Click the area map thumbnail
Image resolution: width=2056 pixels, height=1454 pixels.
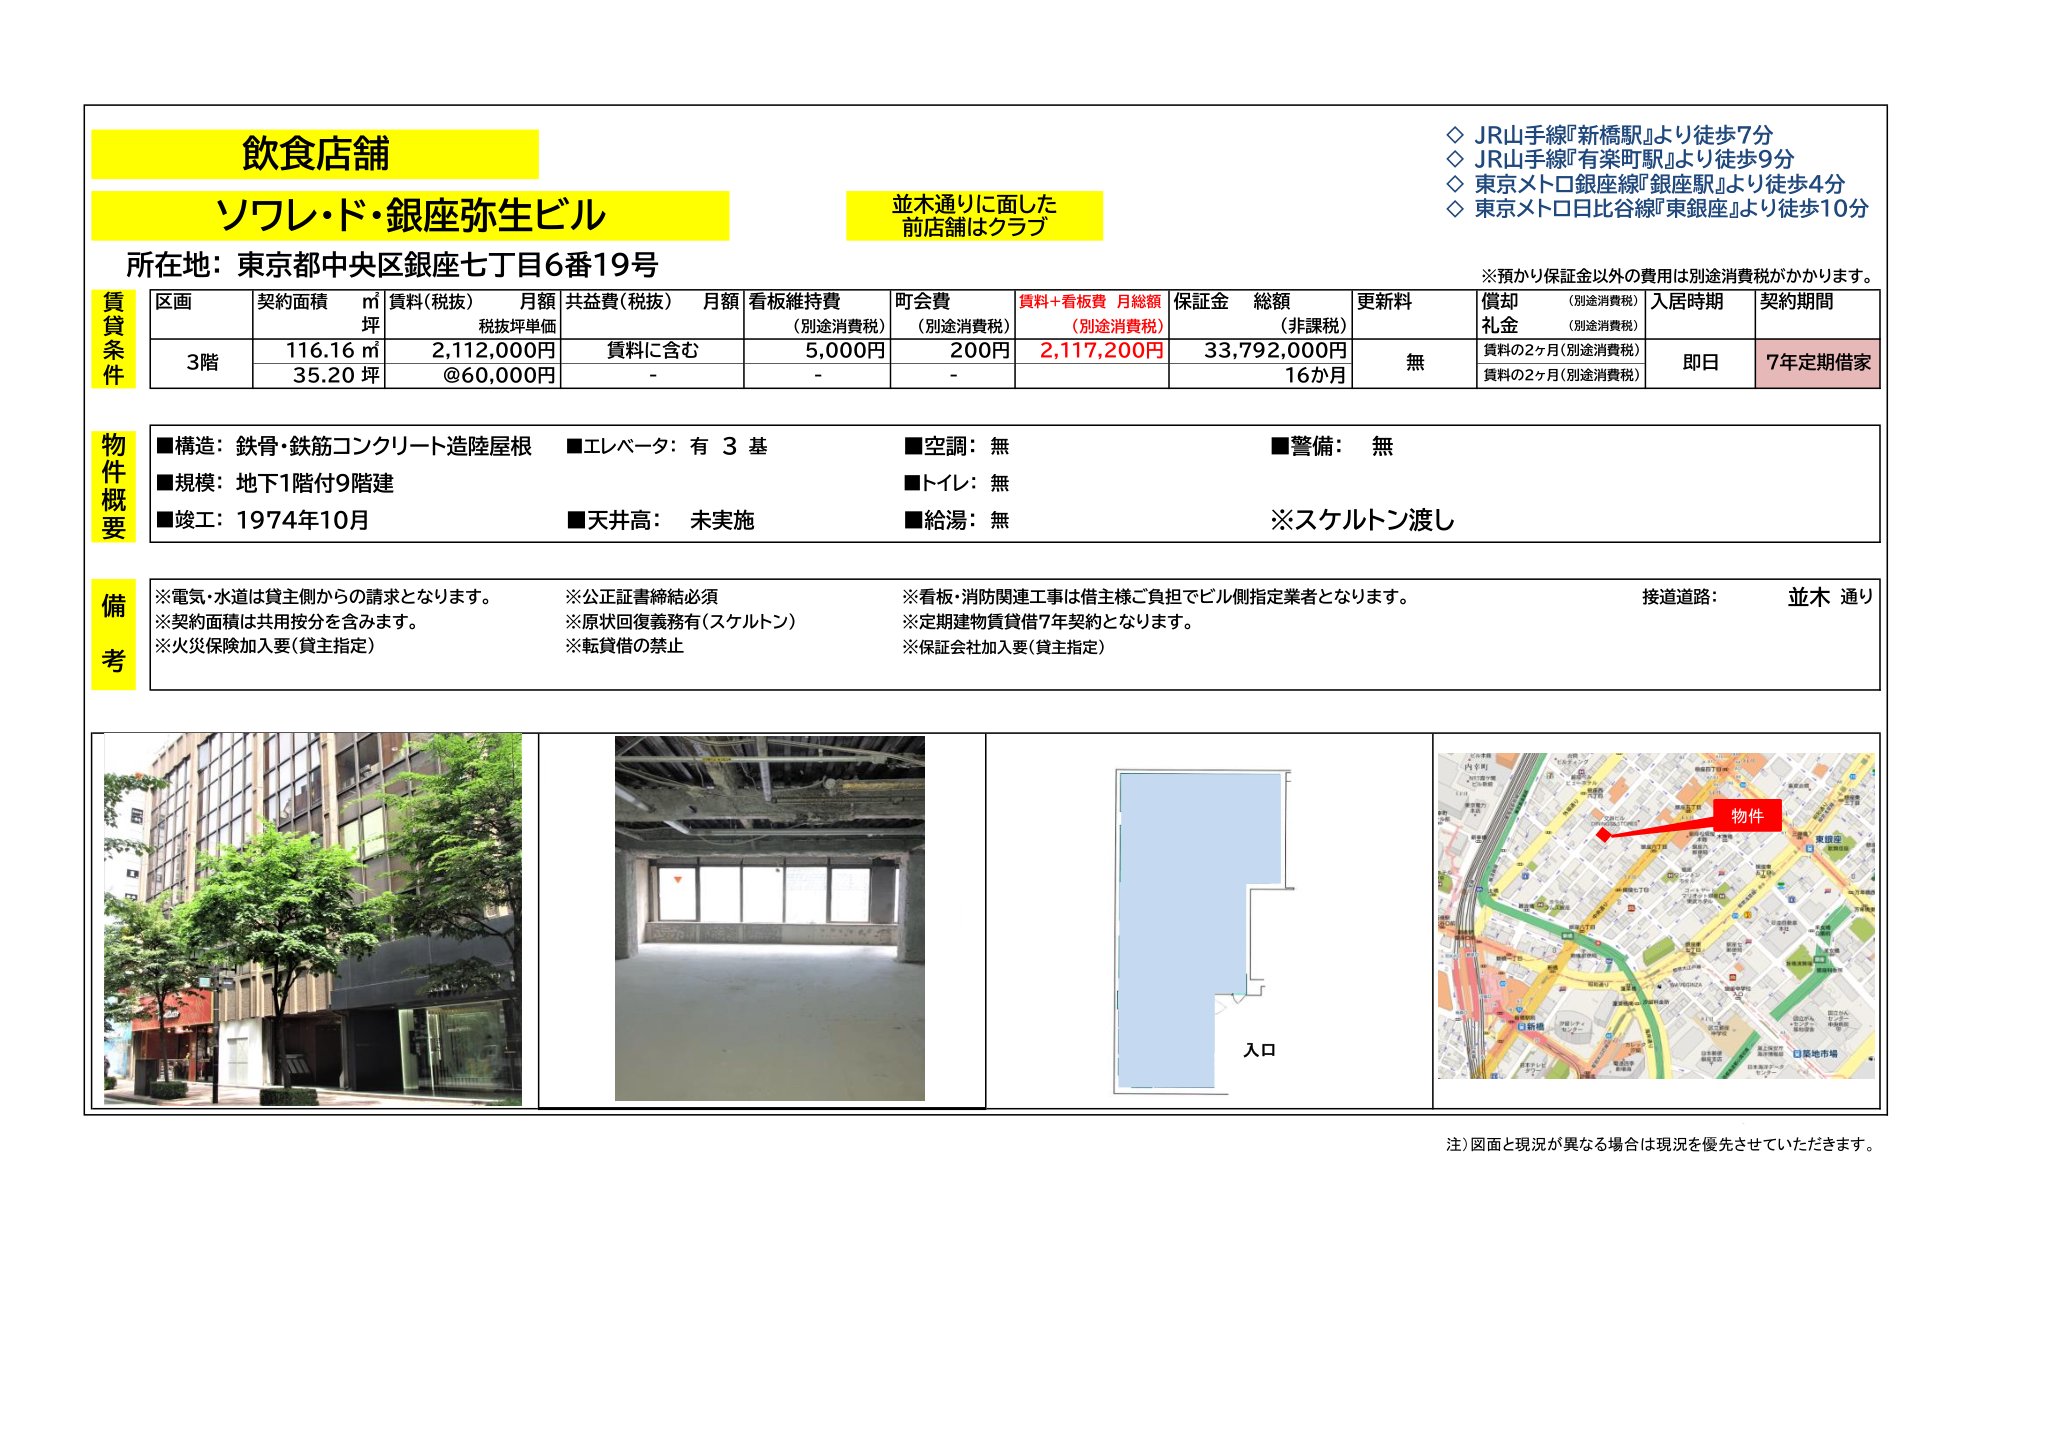point(1655,915)
